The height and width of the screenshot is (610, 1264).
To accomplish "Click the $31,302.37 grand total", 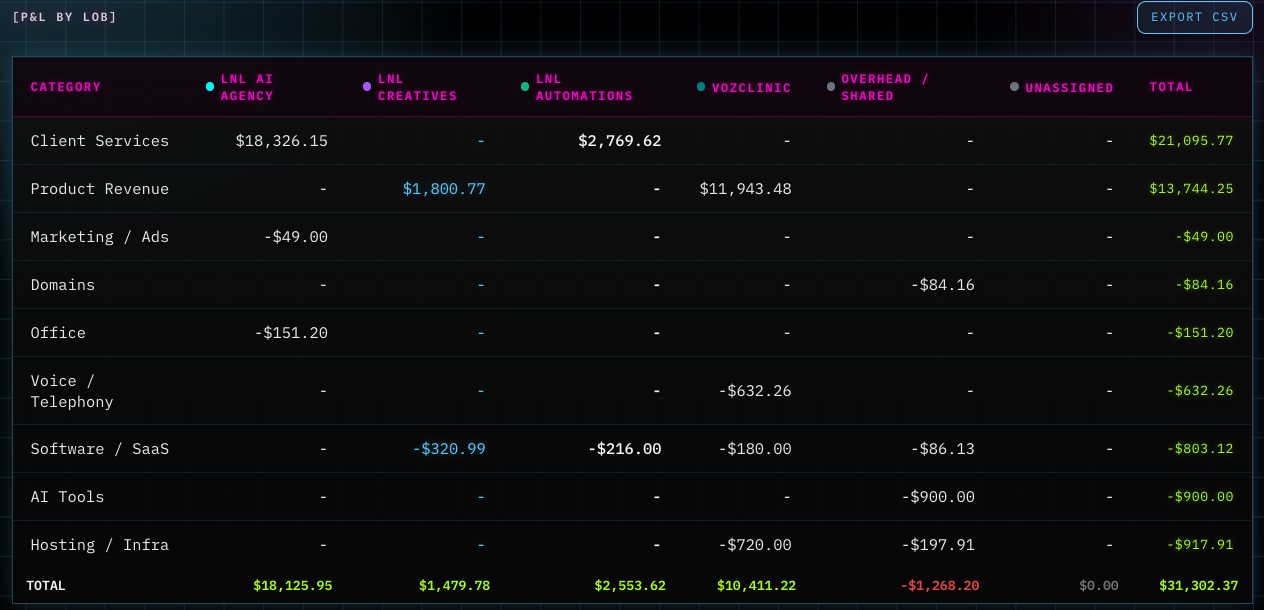I will 1199,586.
